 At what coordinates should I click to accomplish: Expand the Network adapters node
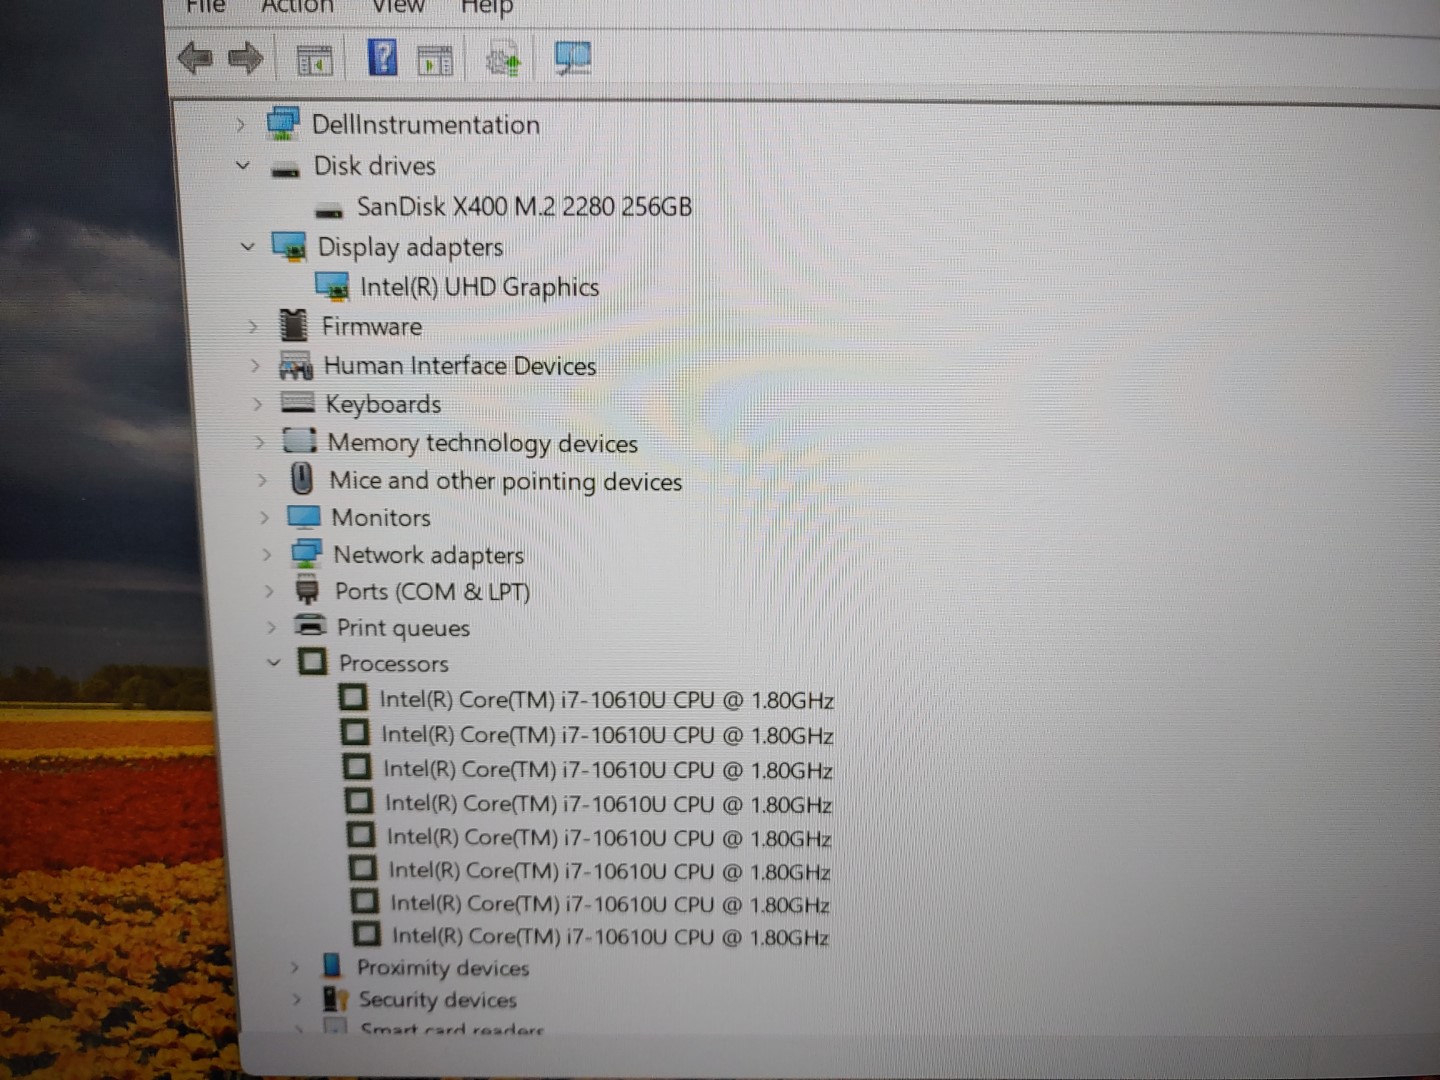pos(266,554)
